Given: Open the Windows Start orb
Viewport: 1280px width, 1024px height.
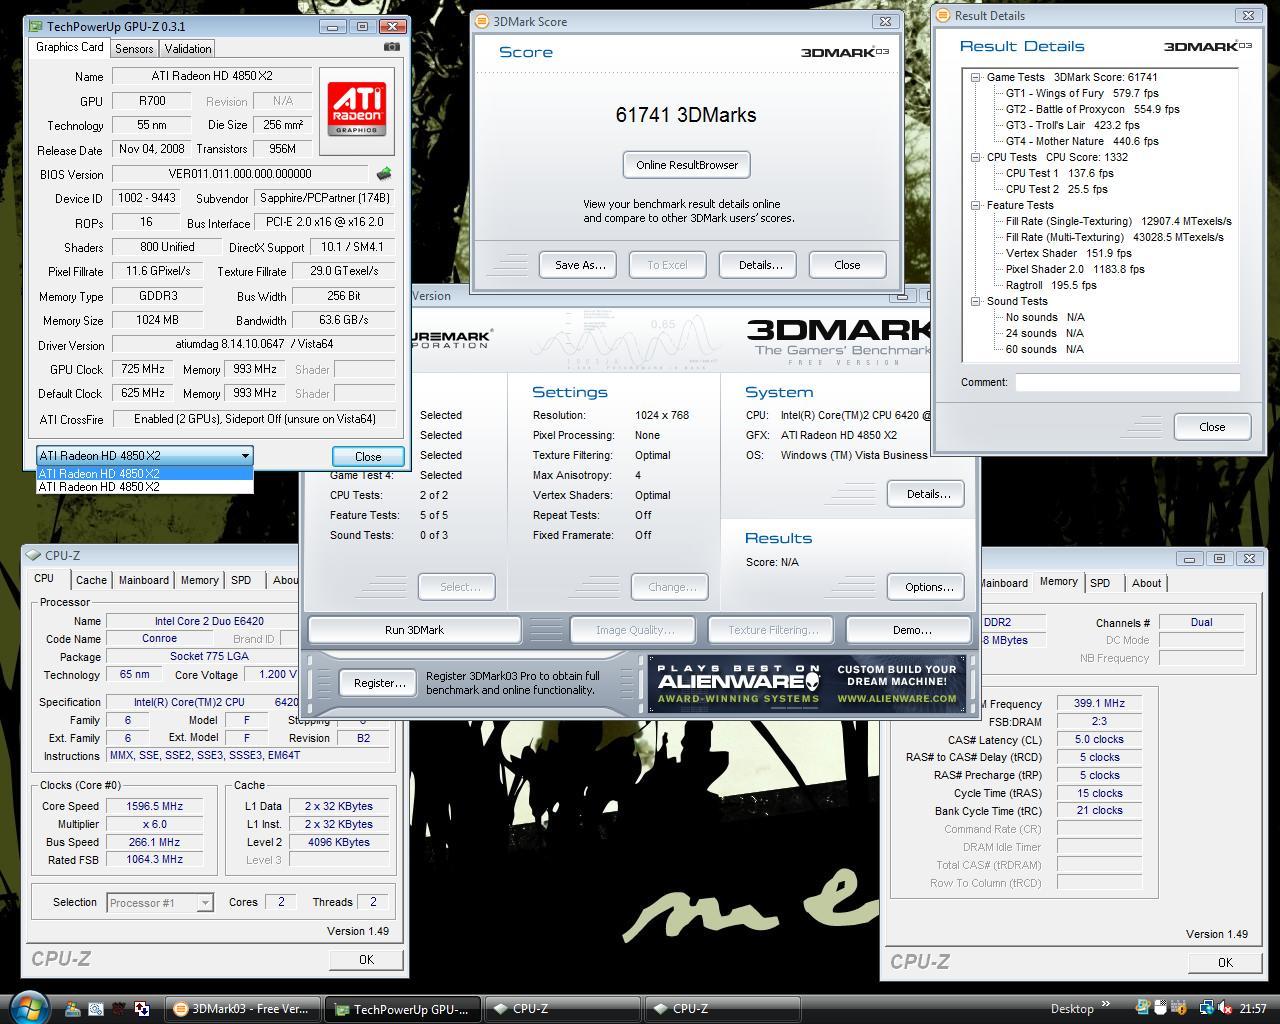Looking at the screenshot, I should (x=28, y=1006).
